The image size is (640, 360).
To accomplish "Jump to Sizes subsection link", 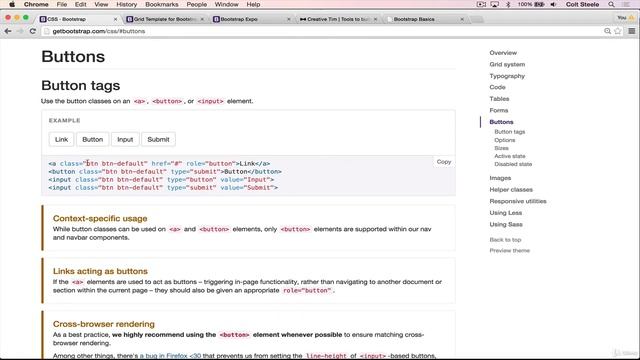I will coord(502,148).
